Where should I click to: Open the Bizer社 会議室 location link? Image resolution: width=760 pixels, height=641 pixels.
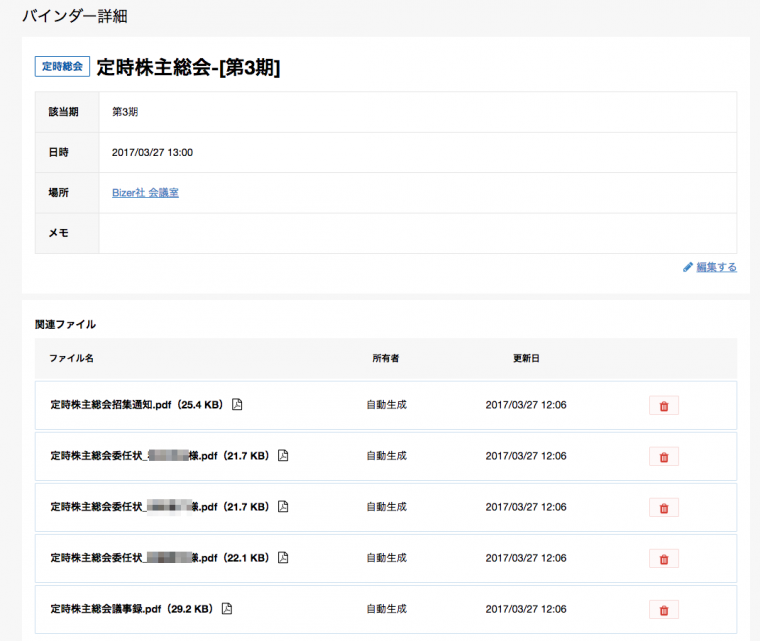pyautogui.click(x=145, y=193)
